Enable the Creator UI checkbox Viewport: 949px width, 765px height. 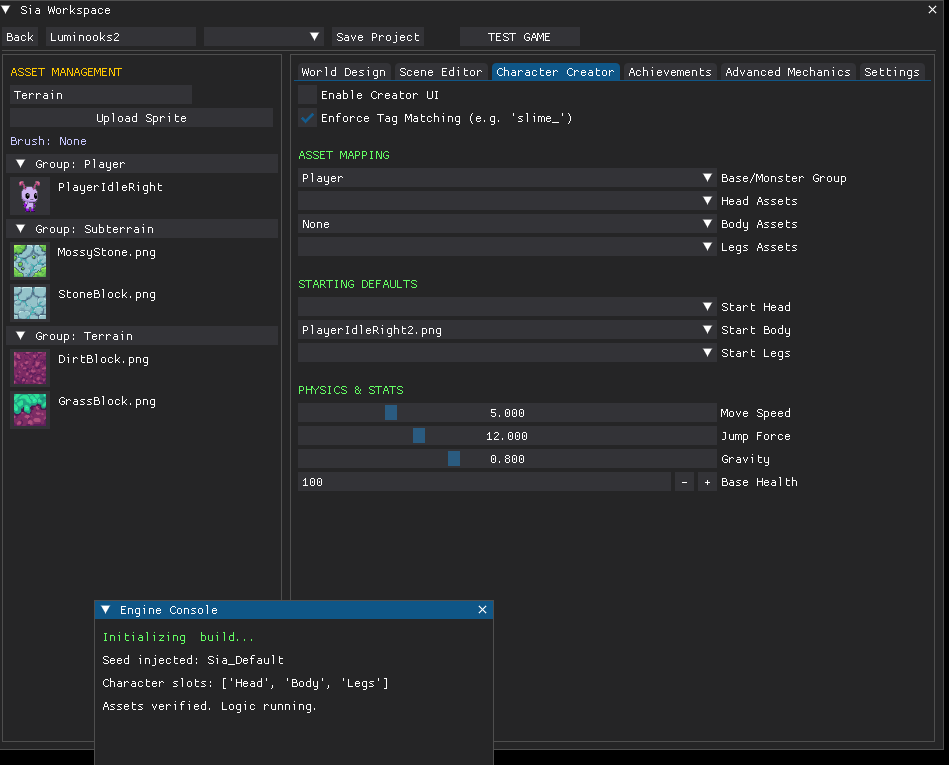click(308, 95)
